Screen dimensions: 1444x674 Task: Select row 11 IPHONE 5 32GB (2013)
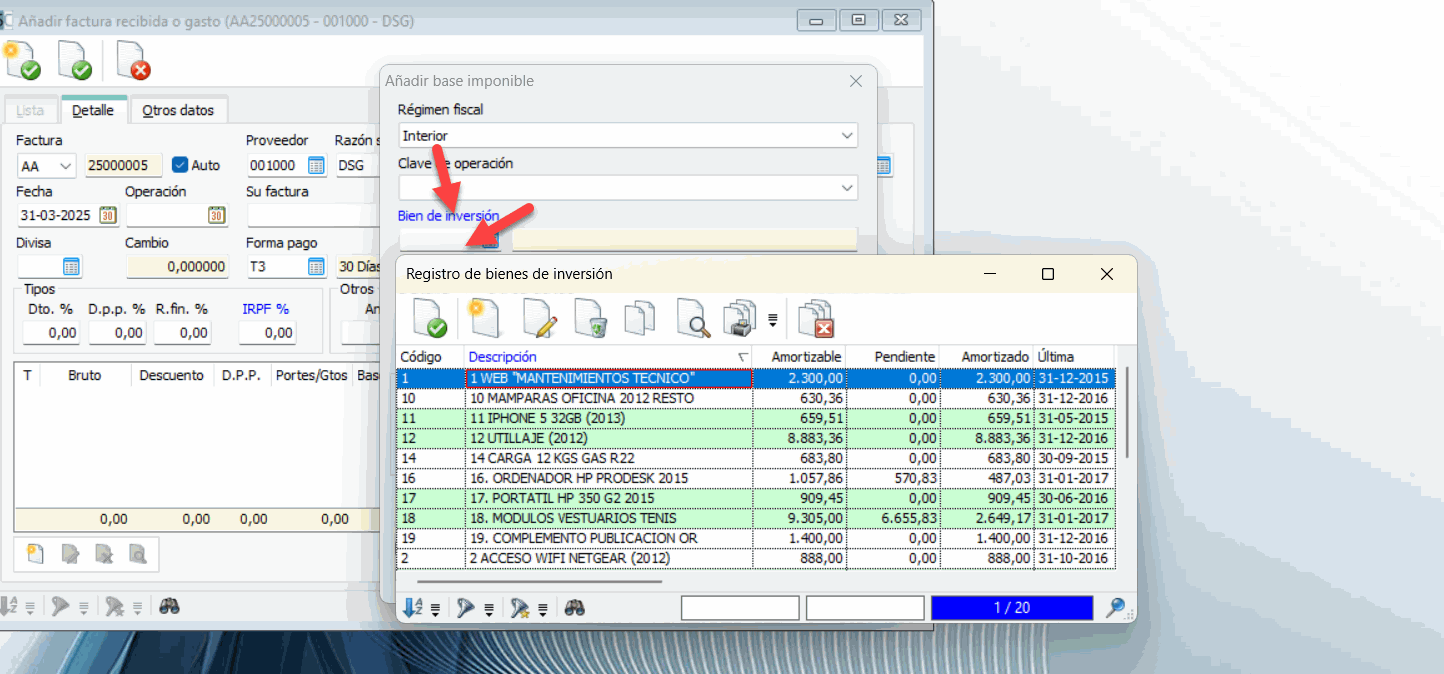click(755, 418)
